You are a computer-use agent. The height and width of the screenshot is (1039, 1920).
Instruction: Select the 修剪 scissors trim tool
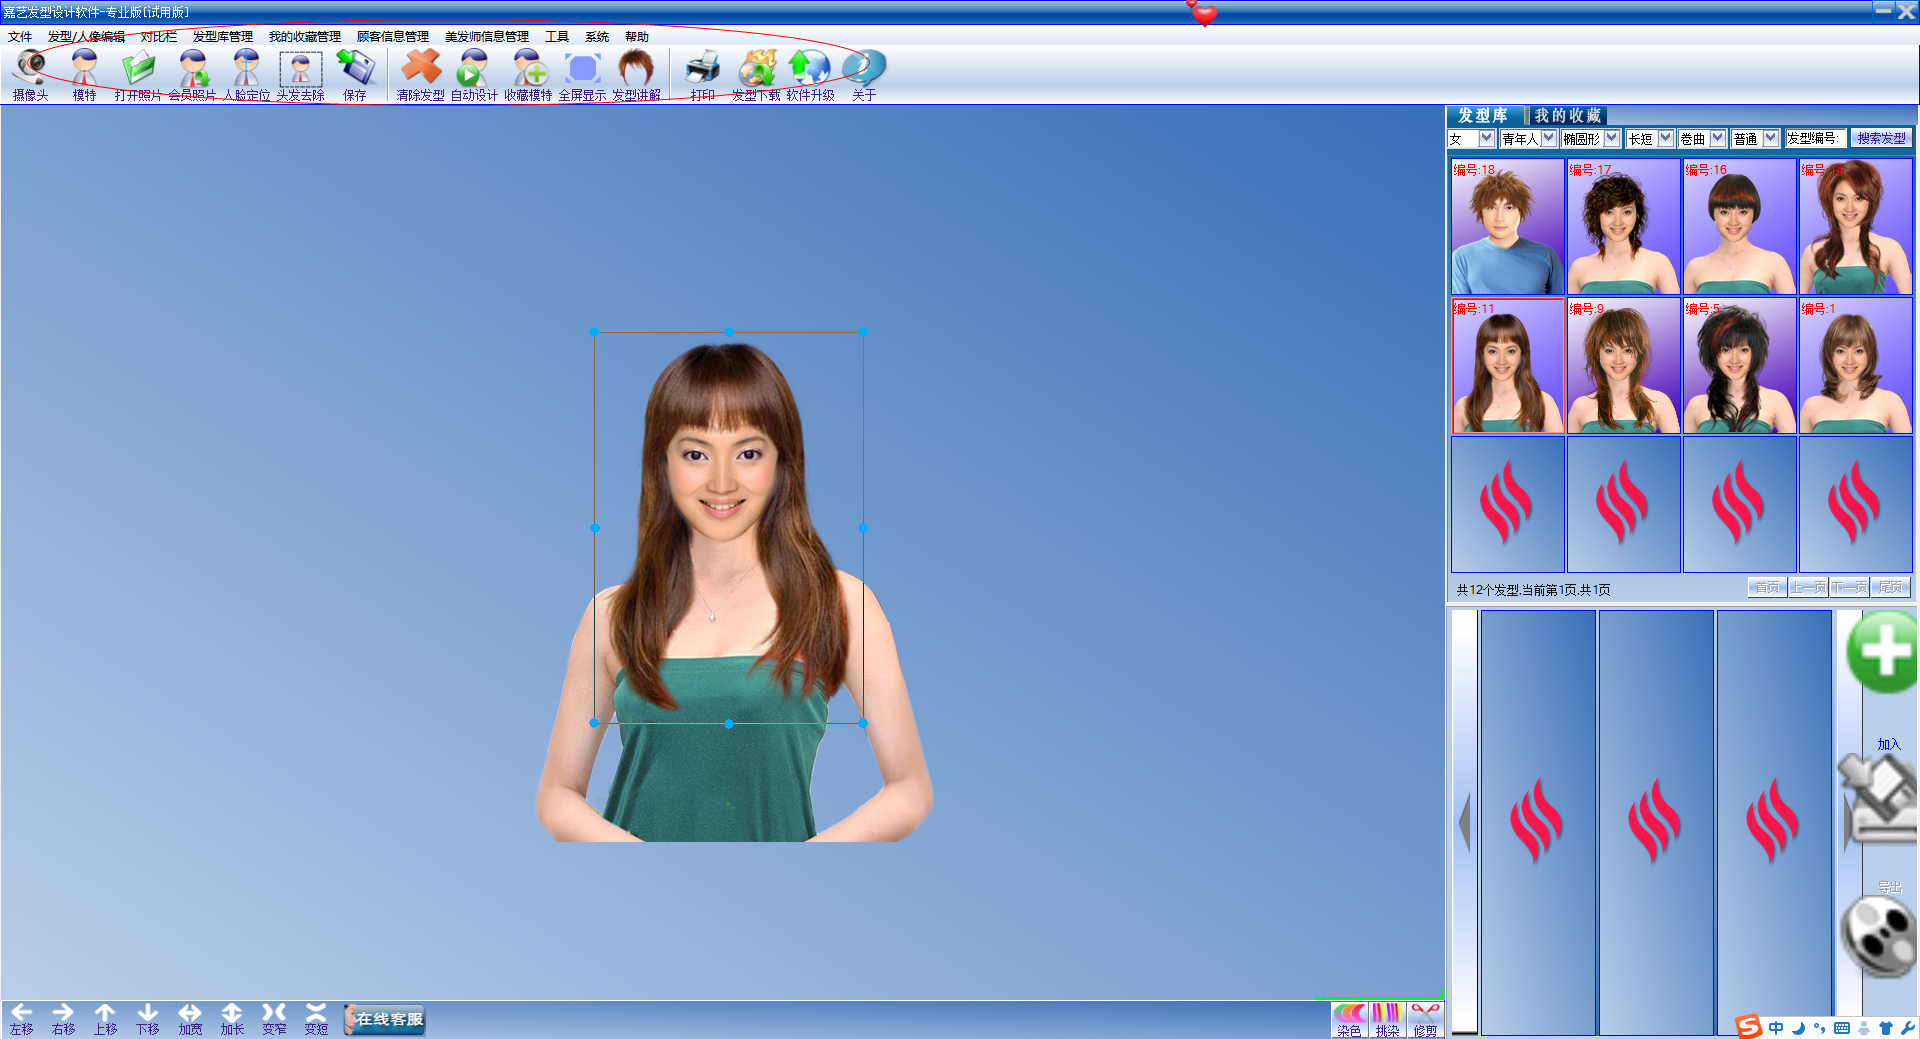tap(1425, 1020)
